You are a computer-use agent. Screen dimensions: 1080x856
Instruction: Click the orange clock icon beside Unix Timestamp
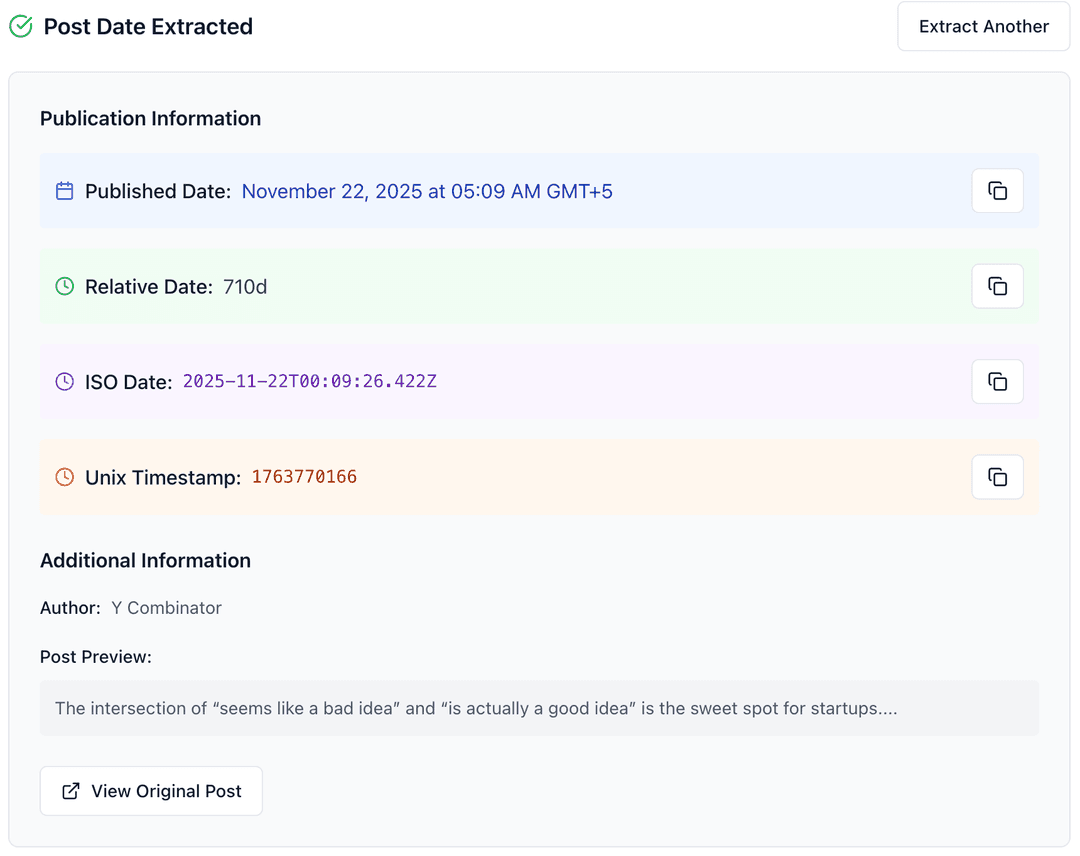[65, 477]
